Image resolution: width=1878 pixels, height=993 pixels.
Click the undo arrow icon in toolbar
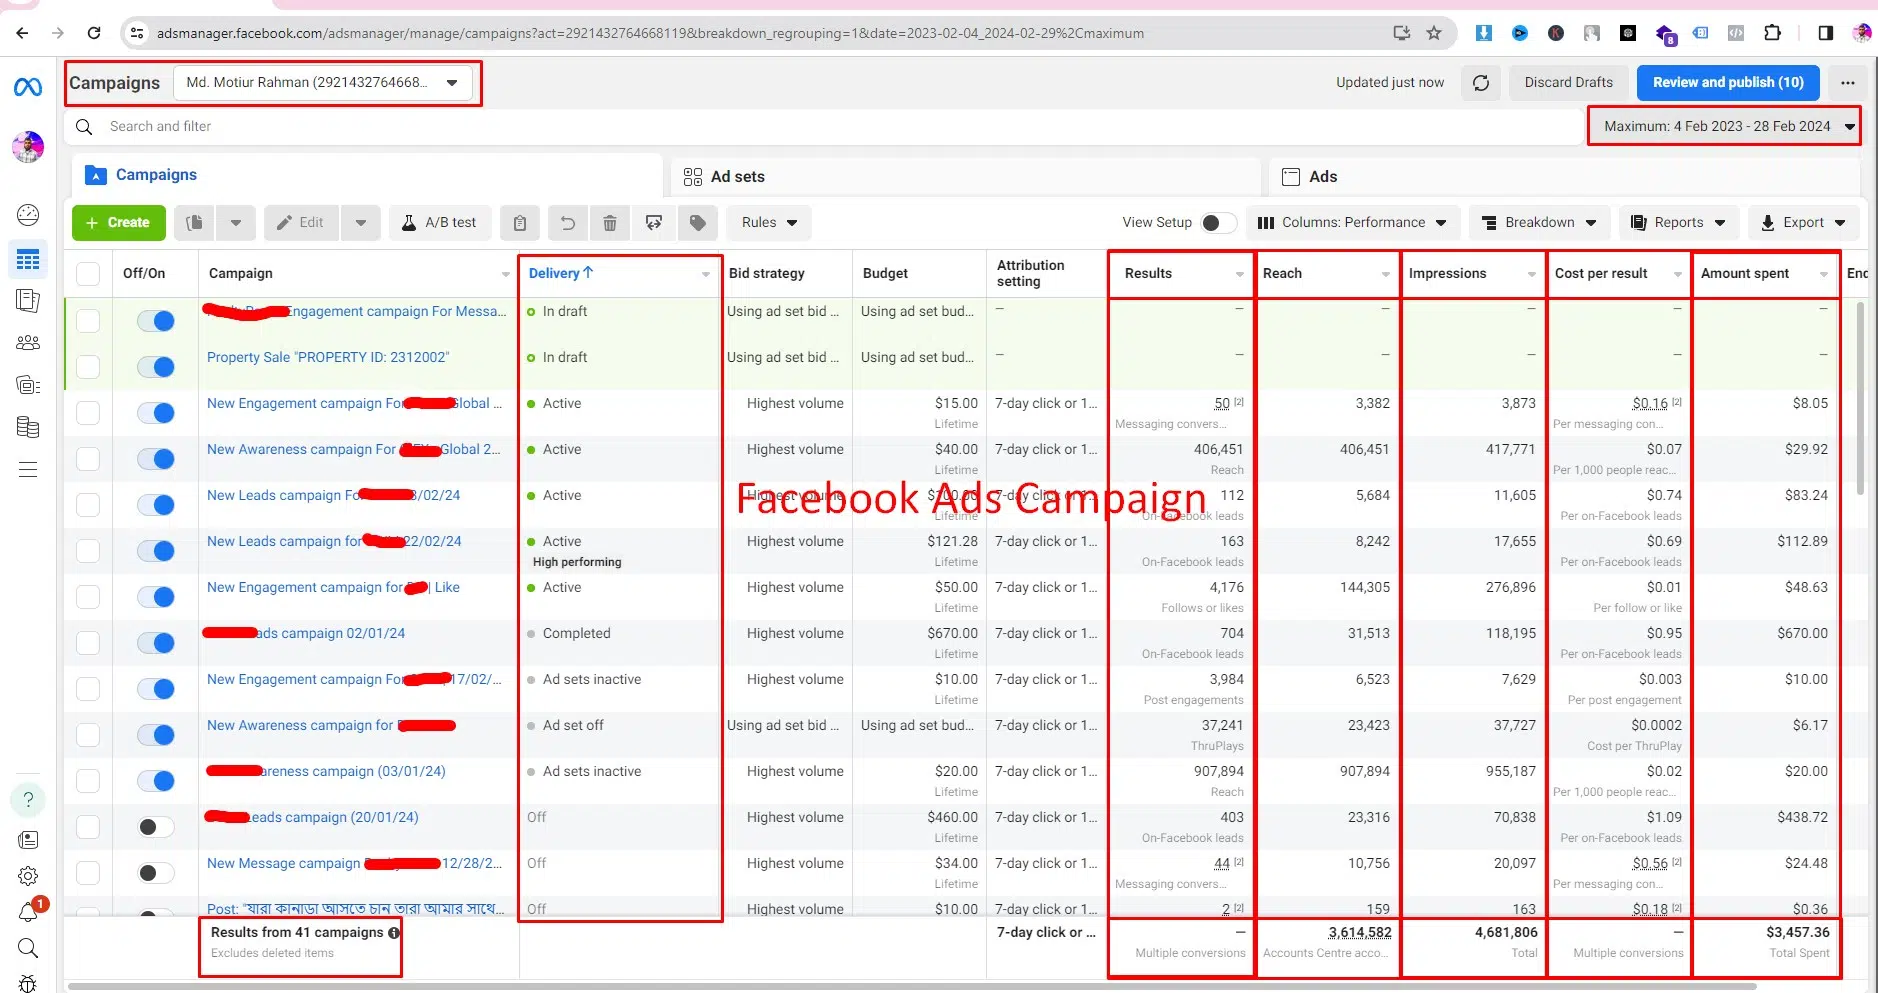tap(567, 223)
